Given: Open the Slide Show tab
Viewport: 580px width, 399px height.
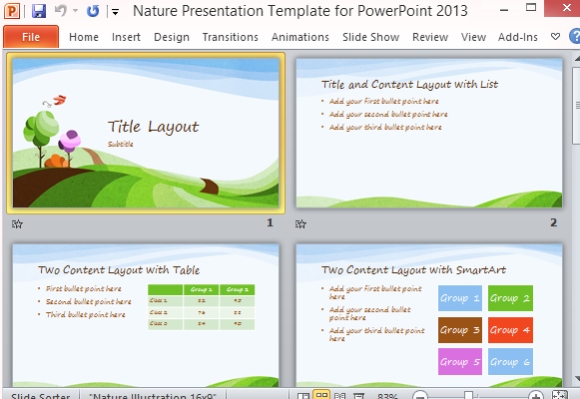Looking at the screenshot, I should pos(371,37).
